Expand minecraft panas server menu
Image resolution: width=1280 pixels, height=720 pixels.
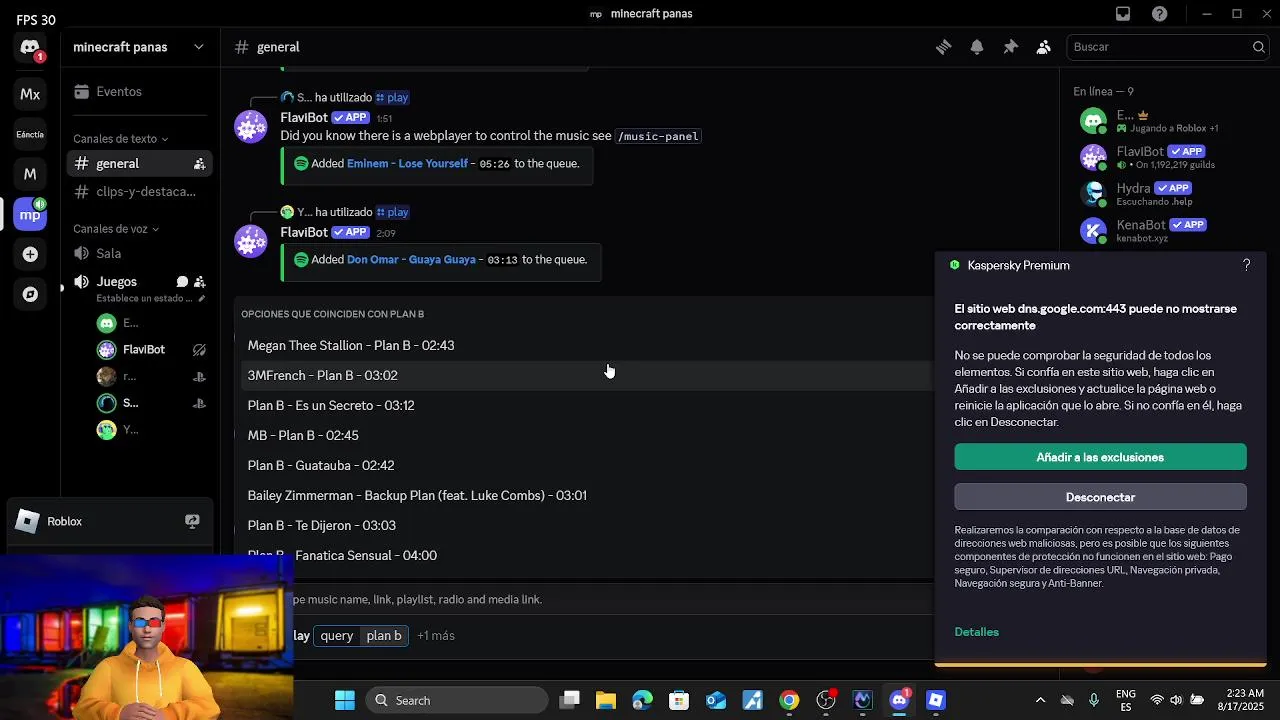click(138, 47)
